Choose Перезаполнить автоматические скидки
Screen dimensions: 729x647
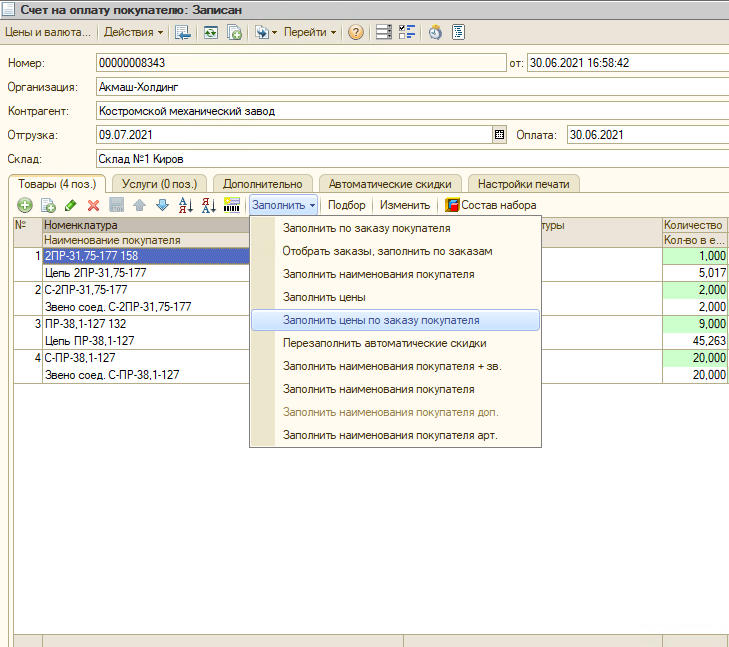[x=395, y=343]
